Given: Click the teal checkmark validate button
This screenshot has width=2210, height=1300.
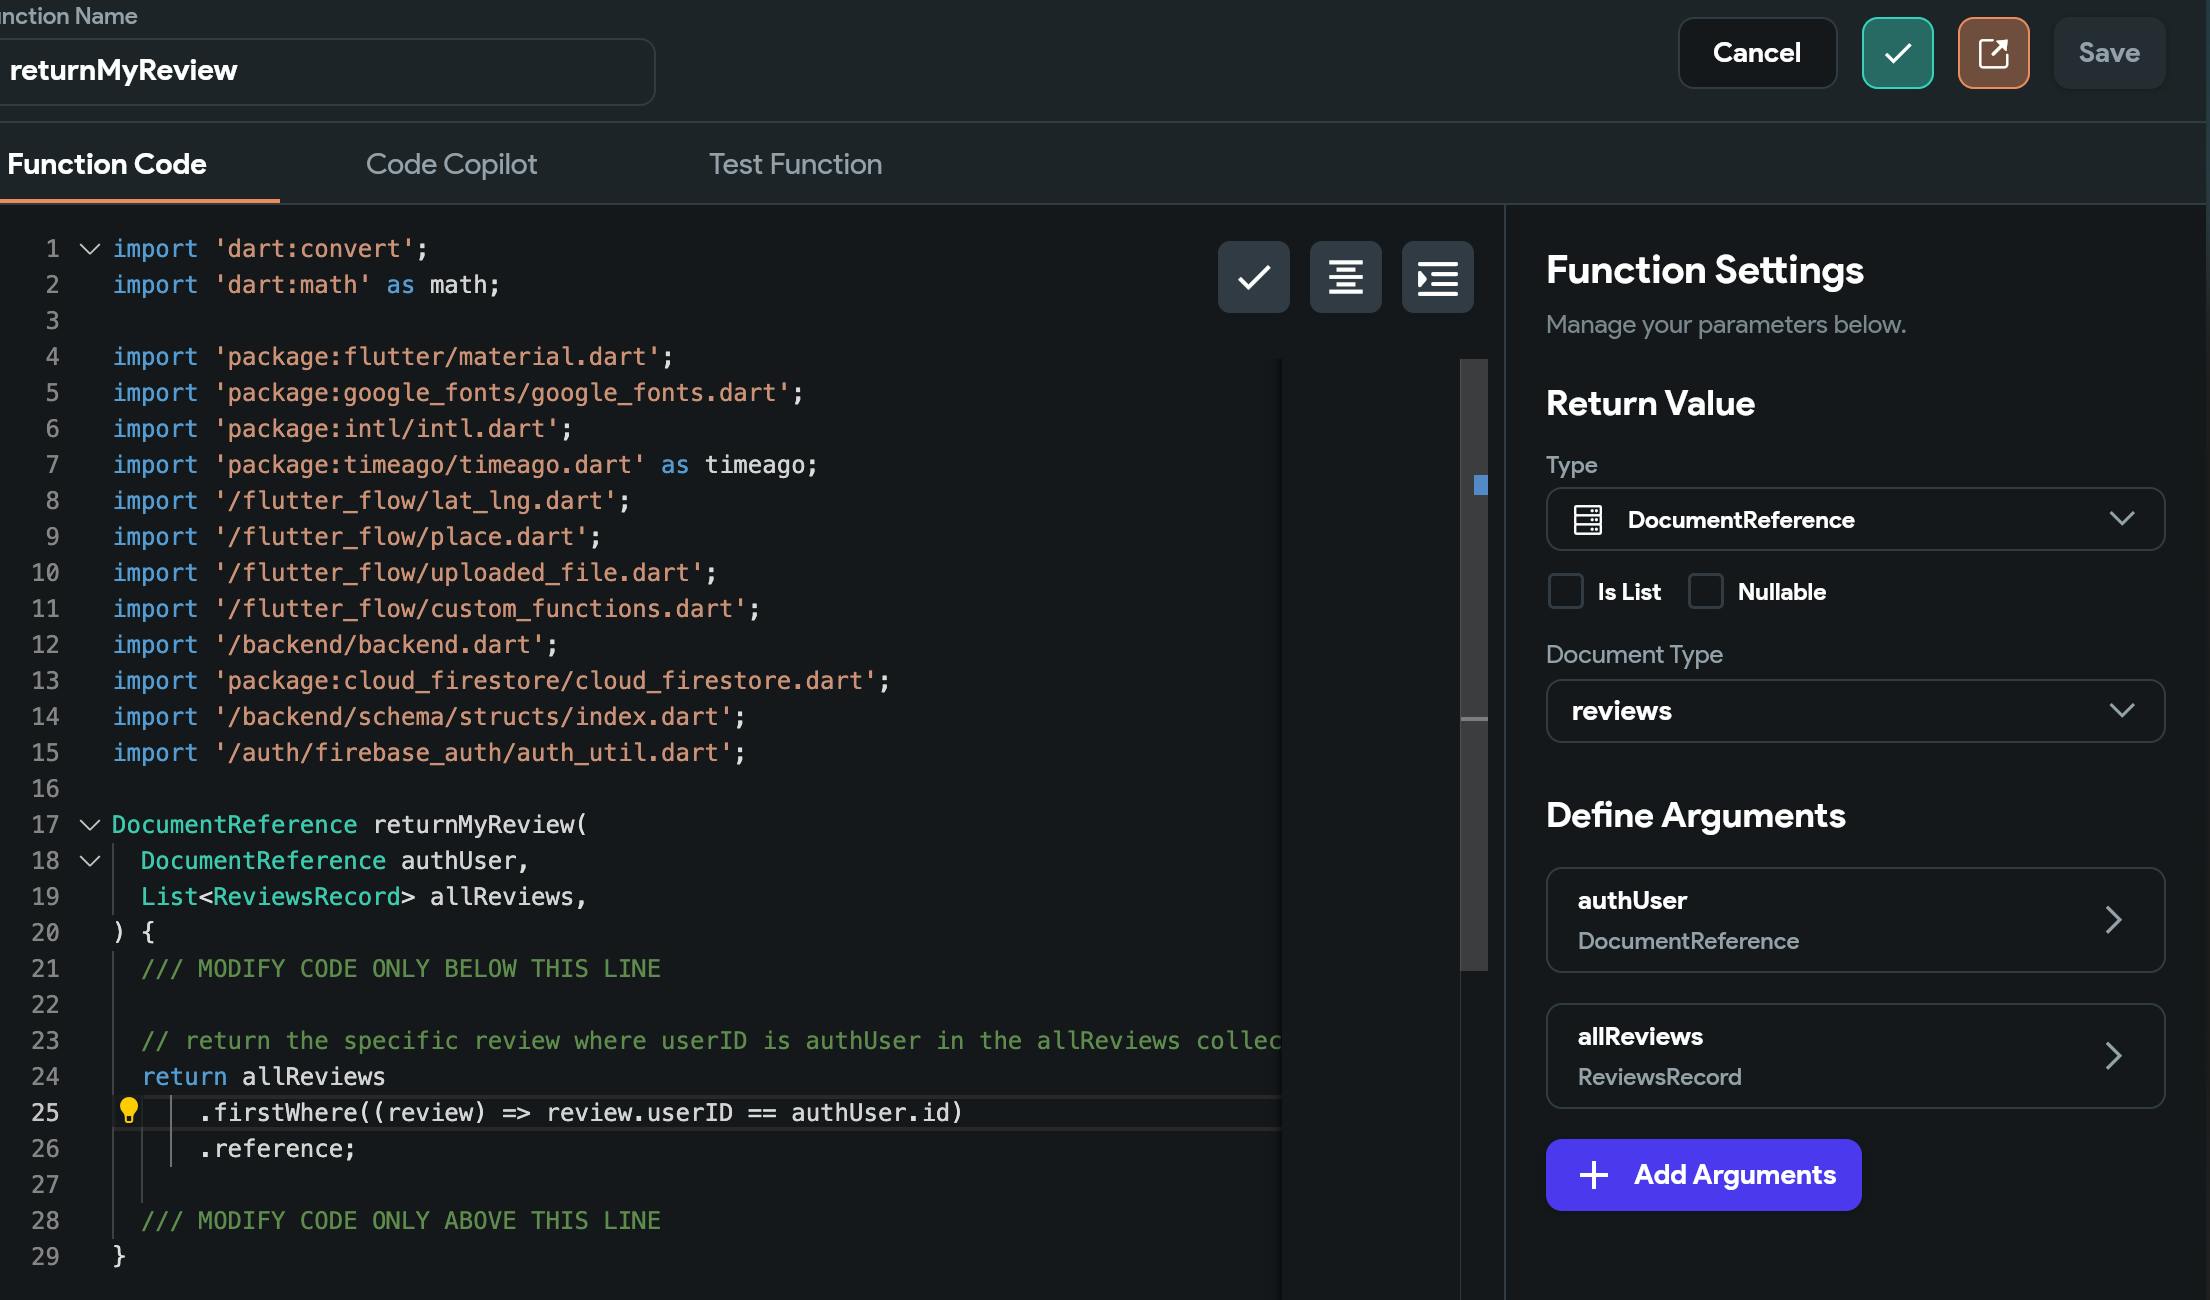Looking at the screenshot, I should point(1897,53).
